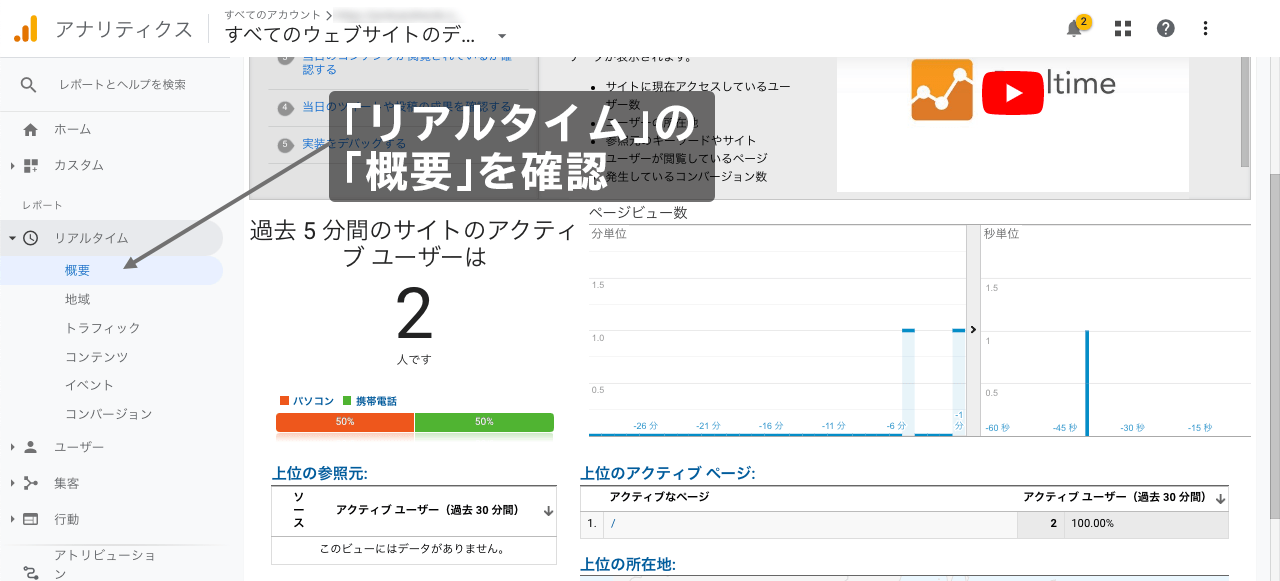Viewport: 1280px width, 581px height.
Task: Open the Help question mark icon
Action: pos(1164,29)
